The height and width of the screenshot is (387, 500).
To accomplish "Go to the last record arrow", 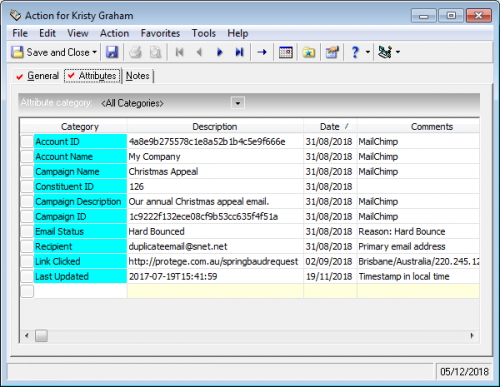I will click(239, 52).
